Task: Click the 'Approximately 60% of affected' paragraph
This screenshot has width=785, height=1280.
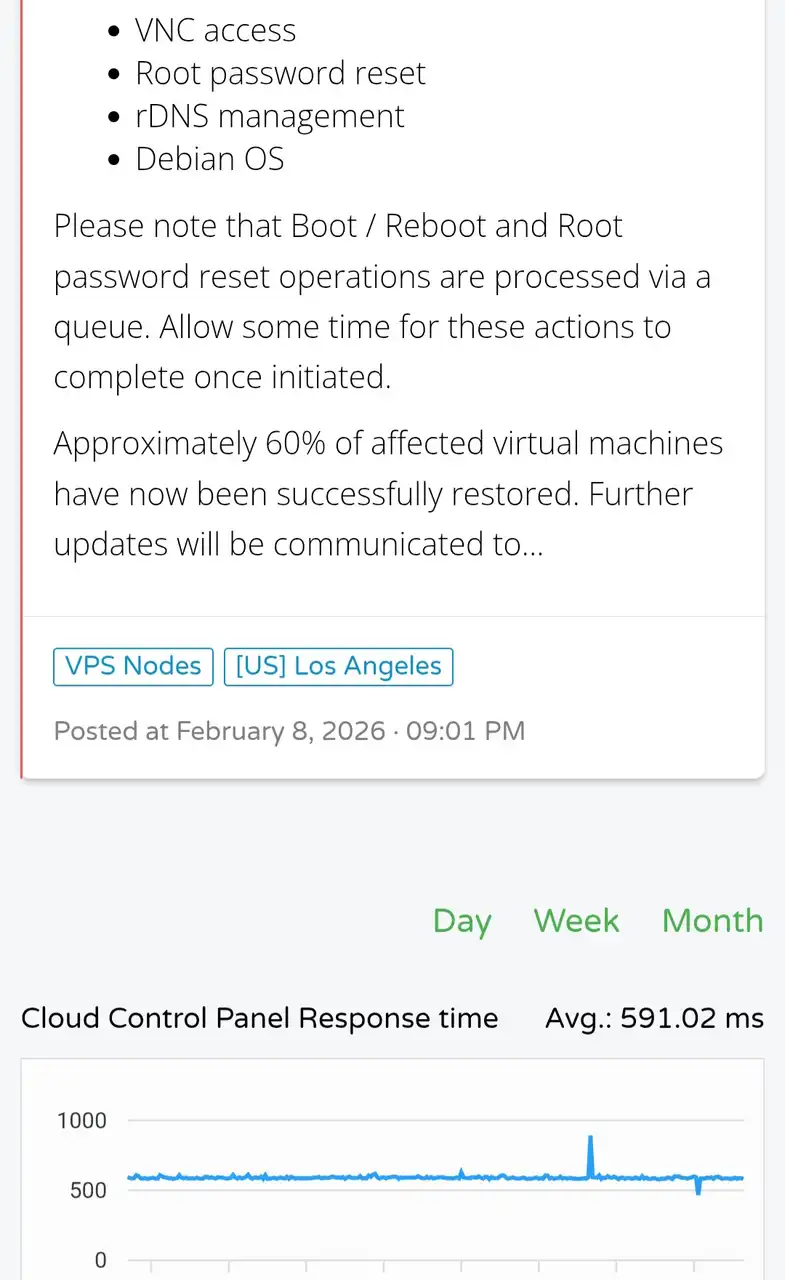Action: [x=388, y=494]
